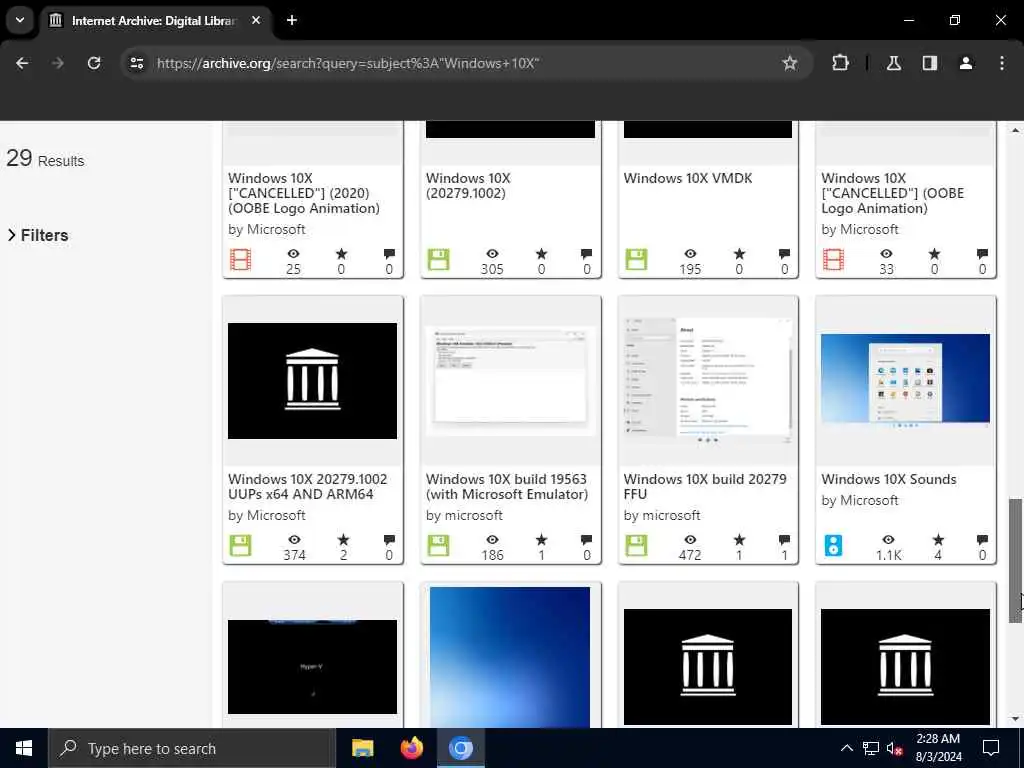Image resolution: width=1024 pixels, height=768 pixels.
Task: Click software floppy icon on VMDK card
Action: 636,259
